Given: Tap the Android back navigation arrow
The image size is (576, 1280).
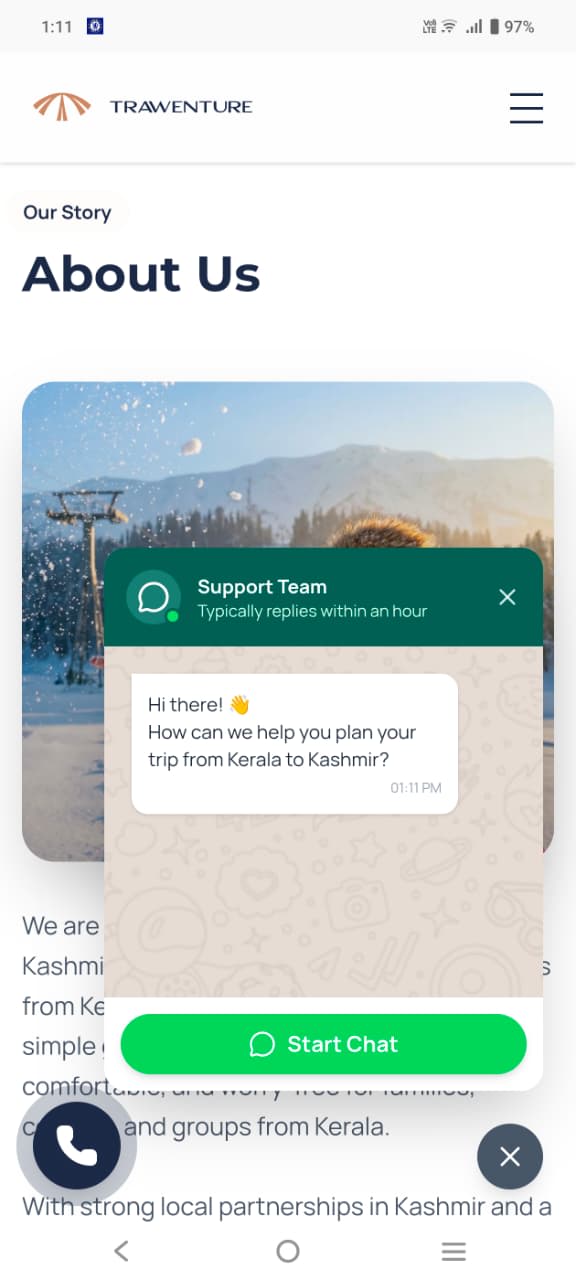Looking at the screenshot, I should coord(121,1250).
